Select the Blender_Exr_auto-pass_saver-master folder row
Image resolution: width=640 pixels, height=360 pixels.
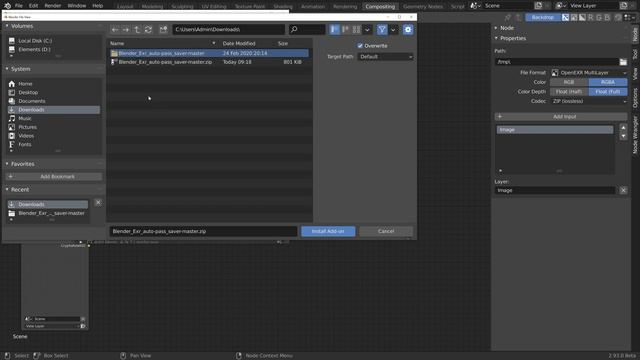coord(209,53)
